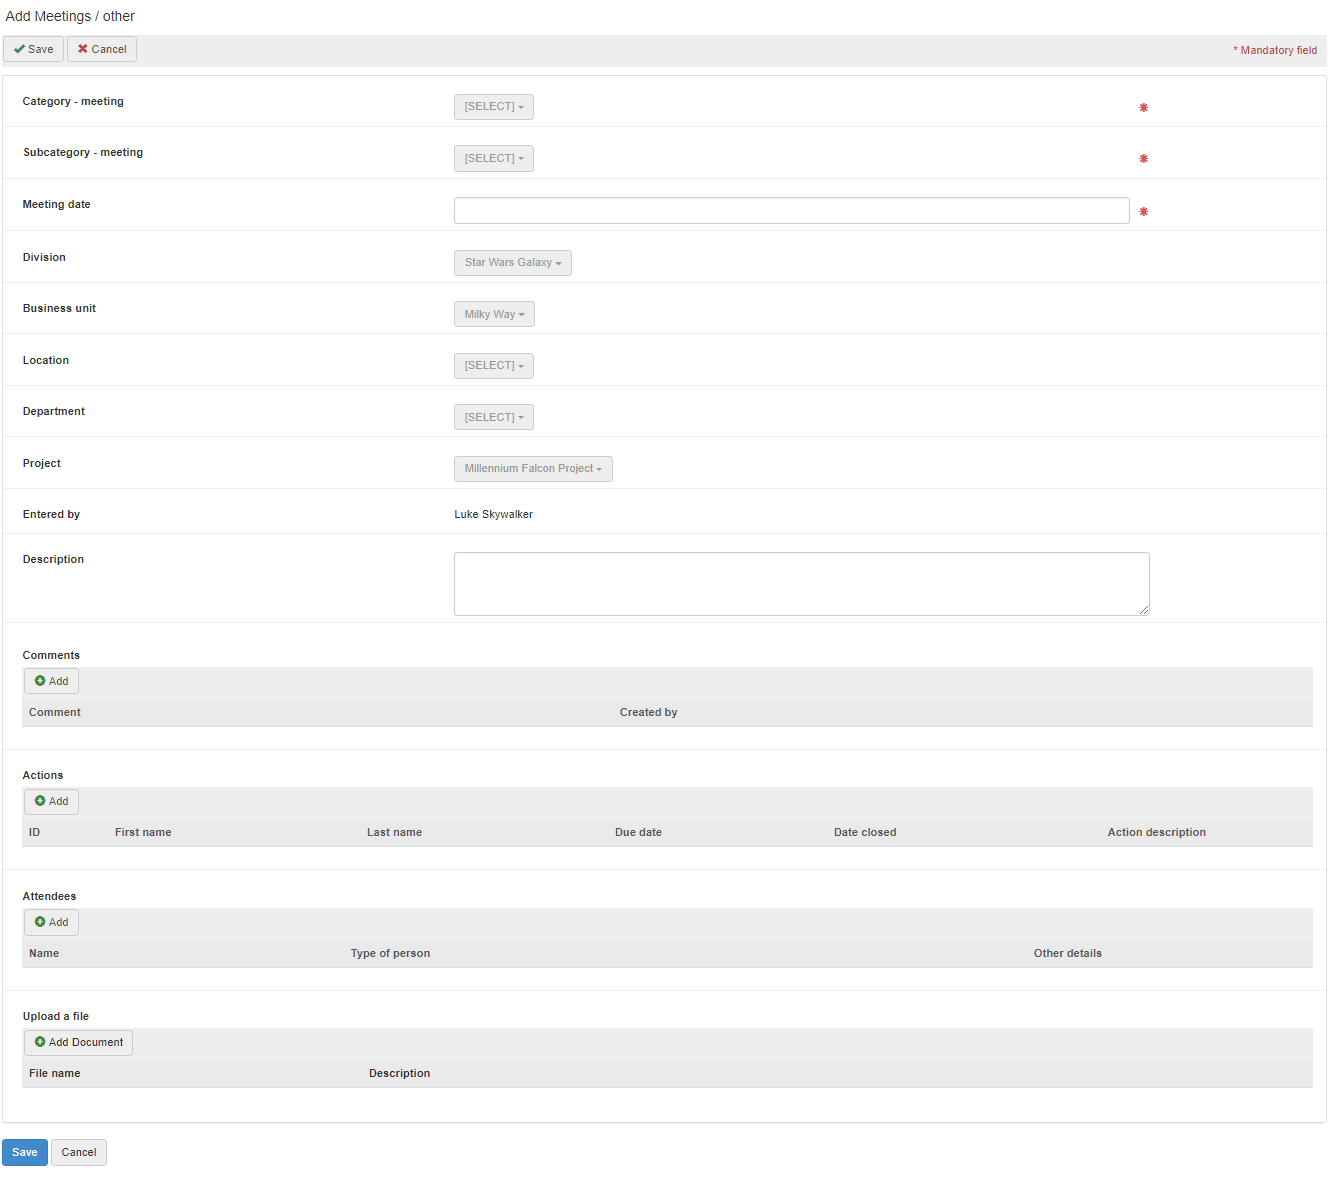Click the Type of person column header
Screen dimensions: 1337x1180
(x=390, y=953)
